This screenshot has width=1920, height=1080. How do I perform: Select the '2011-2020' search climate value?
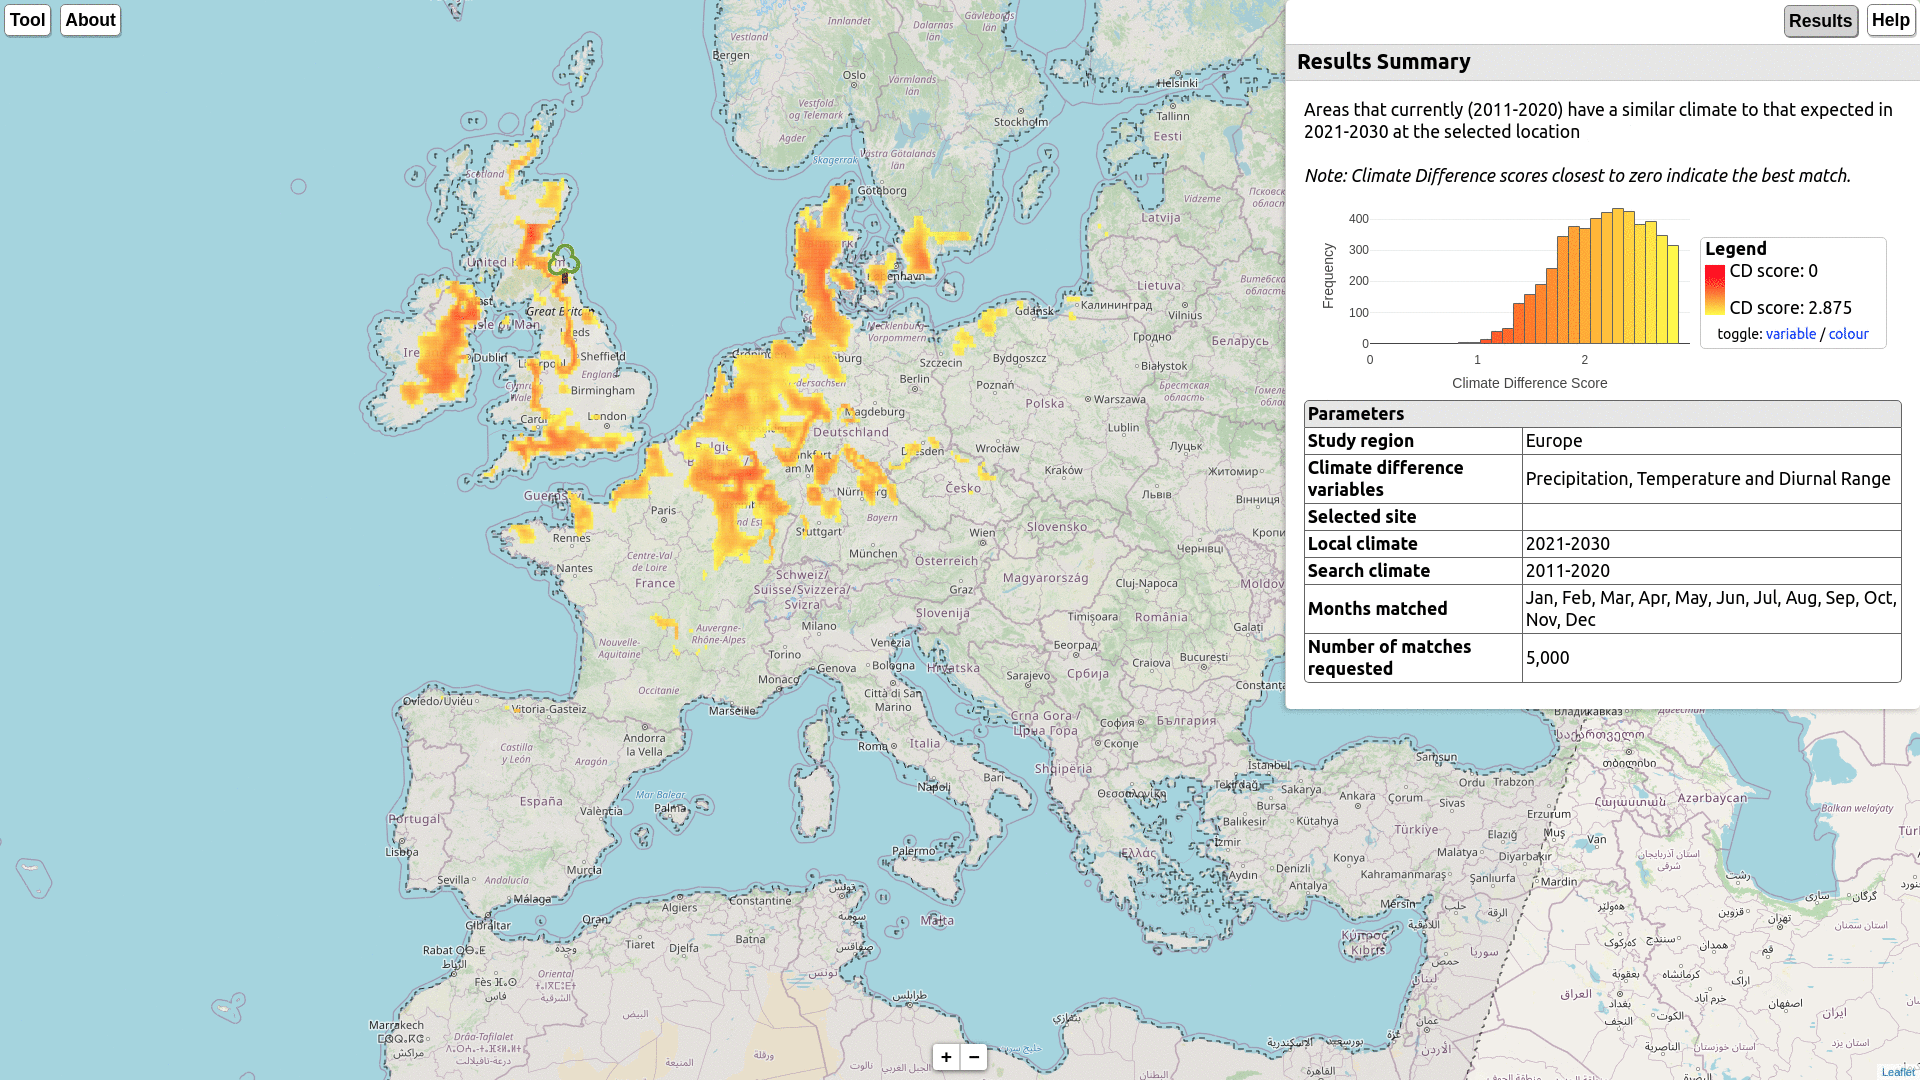point(1568,571)
